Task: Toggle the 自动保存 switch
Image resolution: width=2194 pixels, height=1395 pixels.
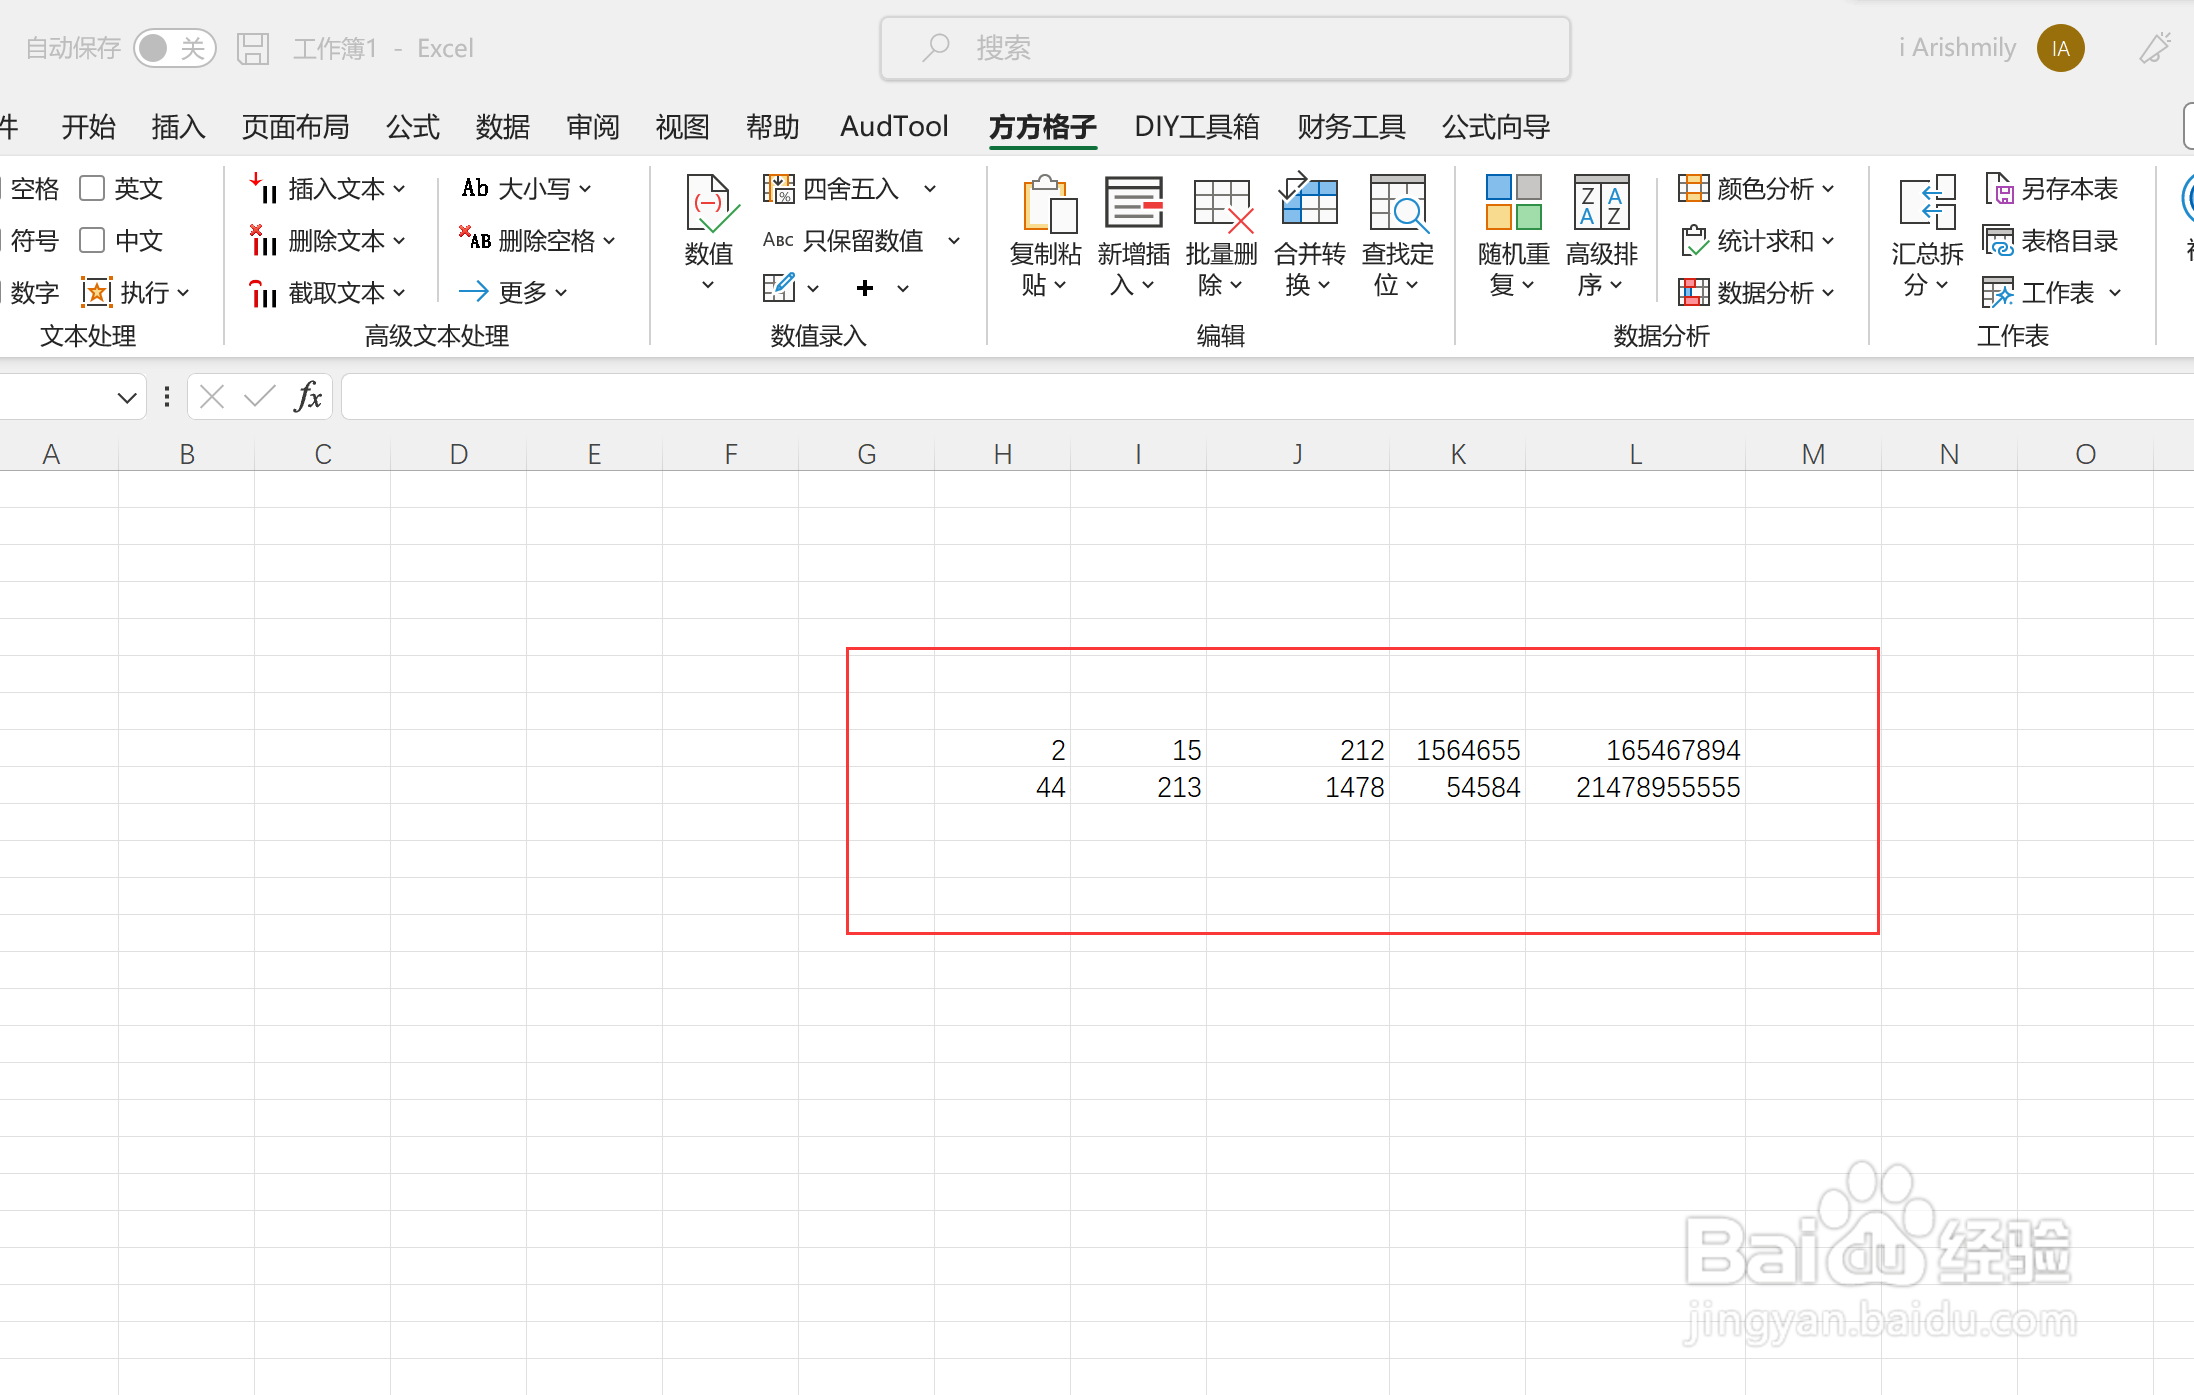Action: [x=175, y=47]
